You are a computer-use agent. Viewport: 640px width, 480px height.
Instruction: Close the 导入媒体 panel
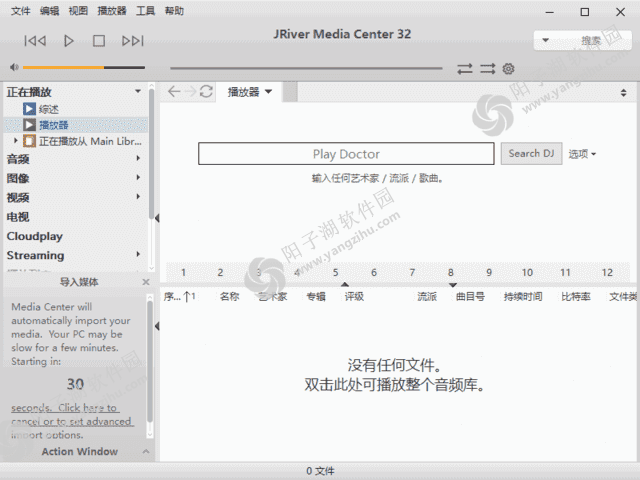pyautogui.click(x=146, y=282)
